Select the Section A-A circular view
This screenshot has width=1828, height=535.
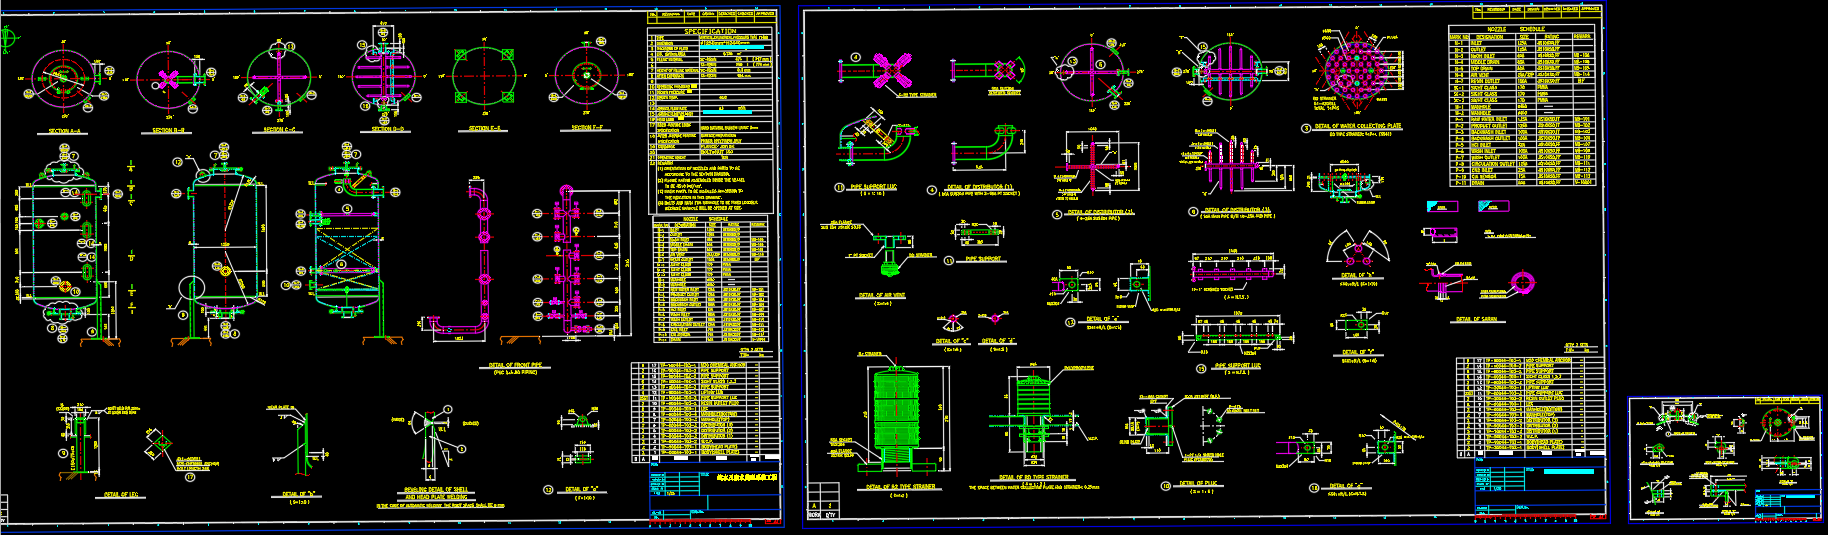pyautogui.click(x=64, y=79)
